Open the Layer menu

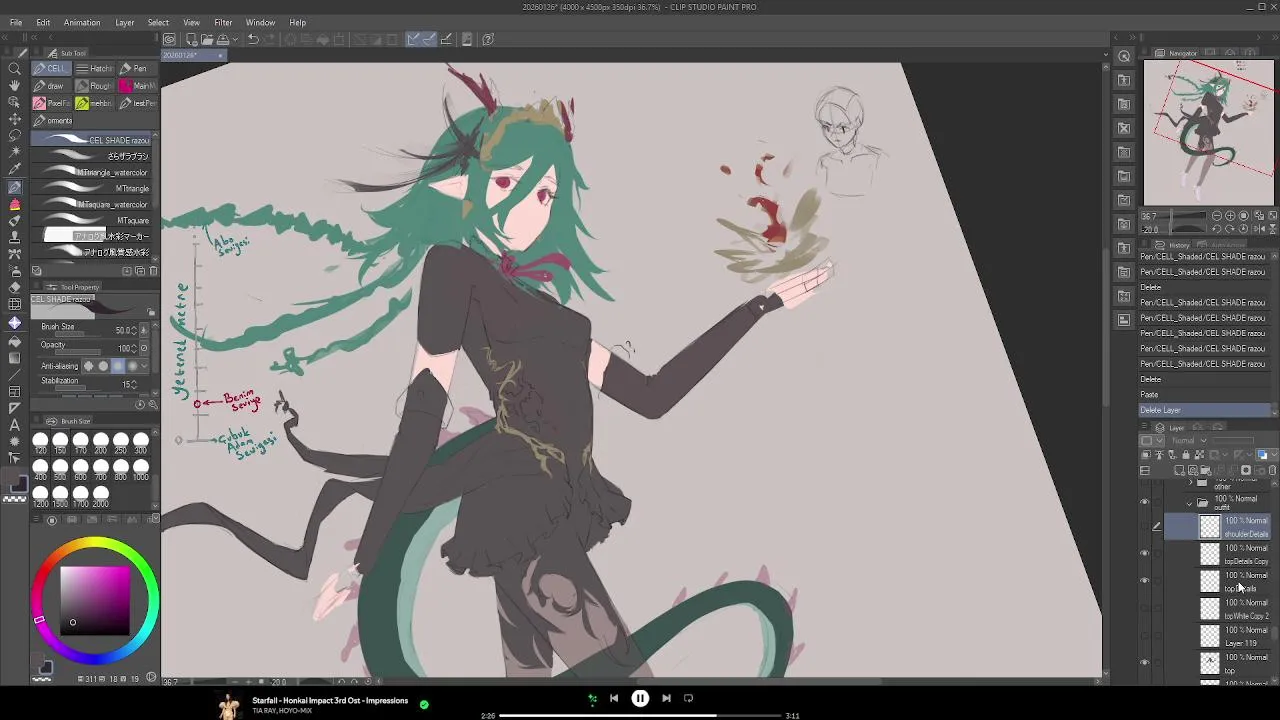pyautogui.click(x=125, y=22)
